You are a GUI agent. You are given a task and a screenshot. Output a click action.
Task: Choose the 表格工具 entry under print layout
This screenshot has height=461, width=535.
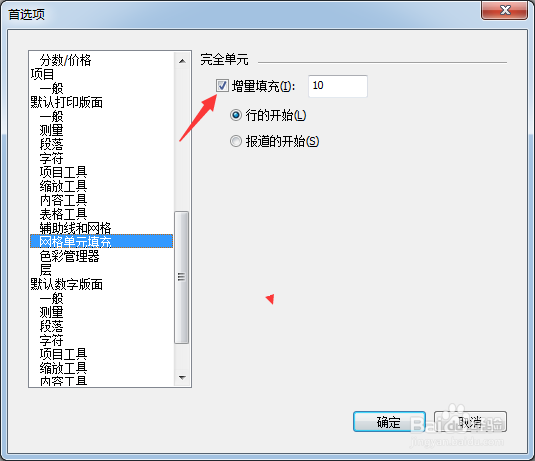click(63, 214)
